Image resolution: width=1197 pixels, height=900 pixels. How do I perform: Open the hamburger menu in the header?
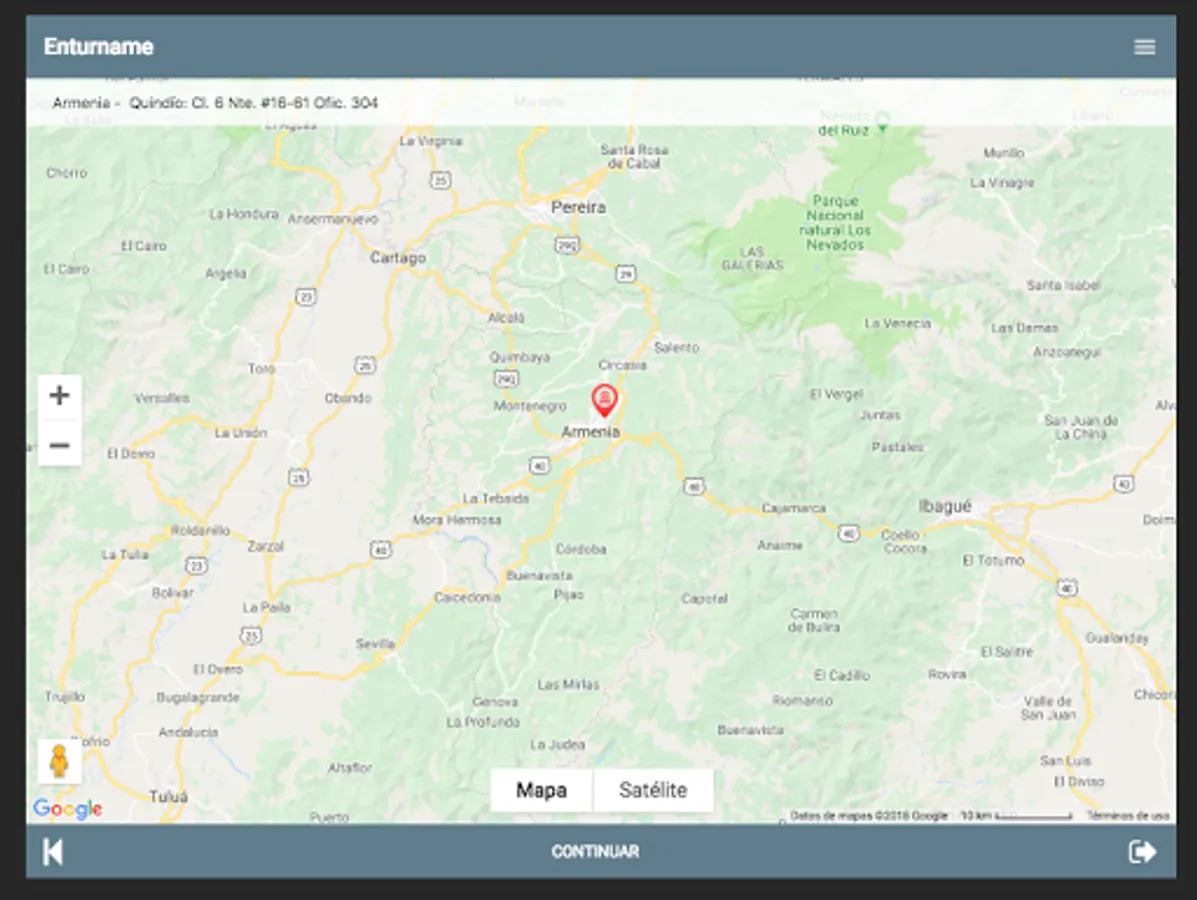1144,47
